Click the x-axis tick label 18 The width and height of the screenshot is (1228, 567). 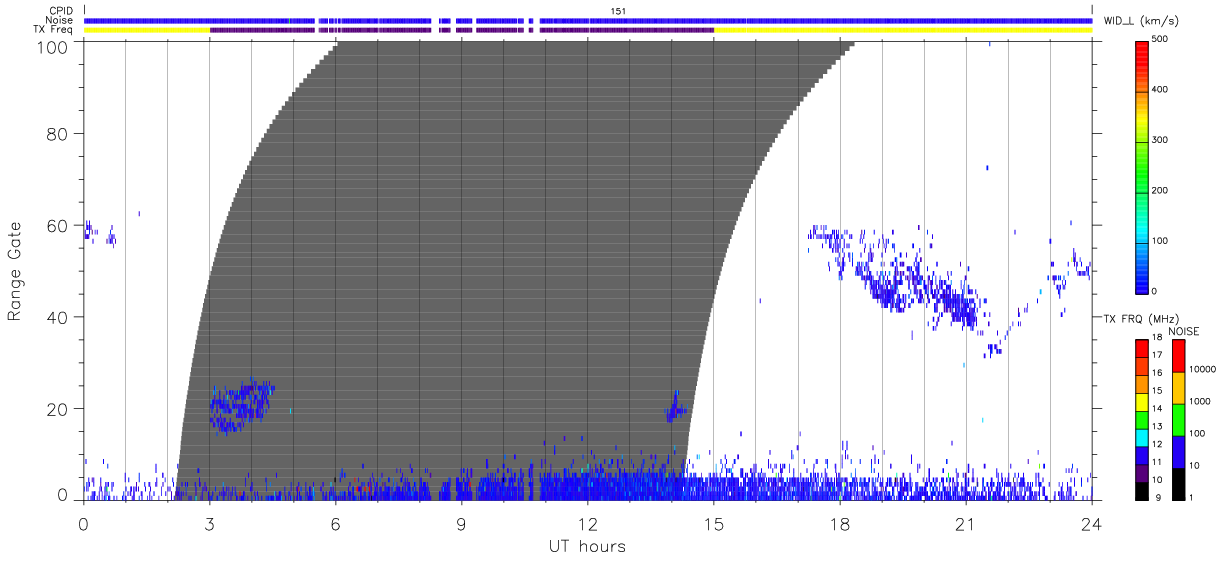tap(840, 522)
